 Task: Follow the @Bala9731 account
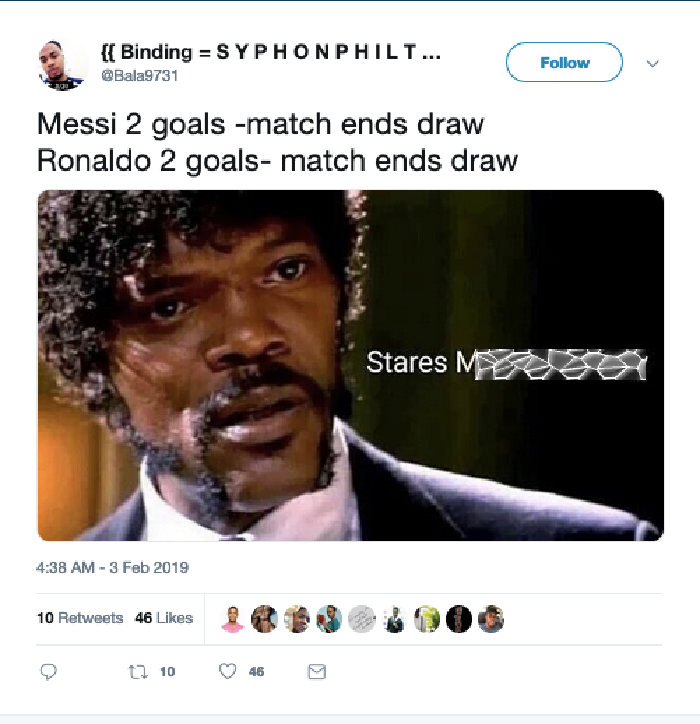pyautogui.click(x=564, y=62)
